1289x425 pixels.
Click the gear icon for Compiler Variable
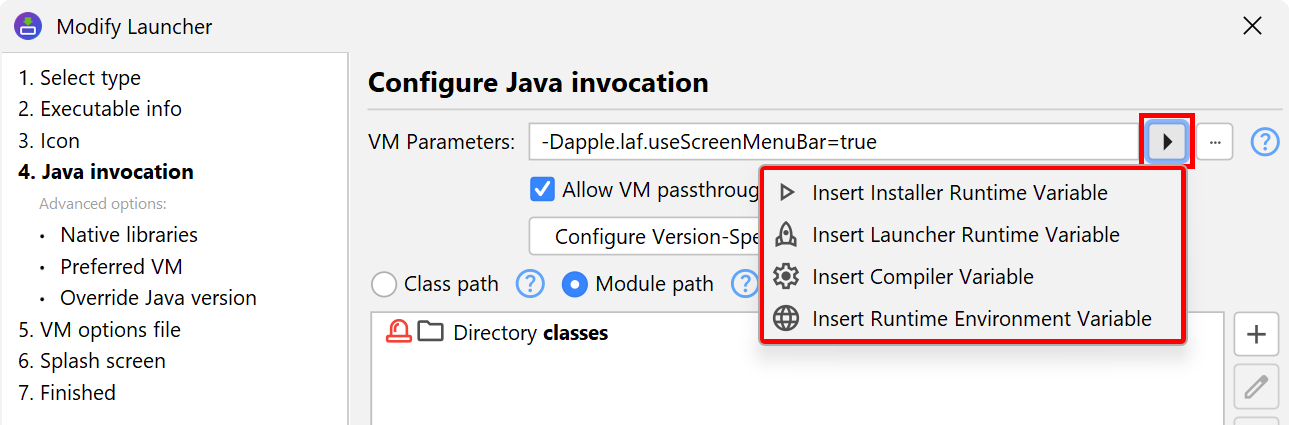tap(787, 277)
